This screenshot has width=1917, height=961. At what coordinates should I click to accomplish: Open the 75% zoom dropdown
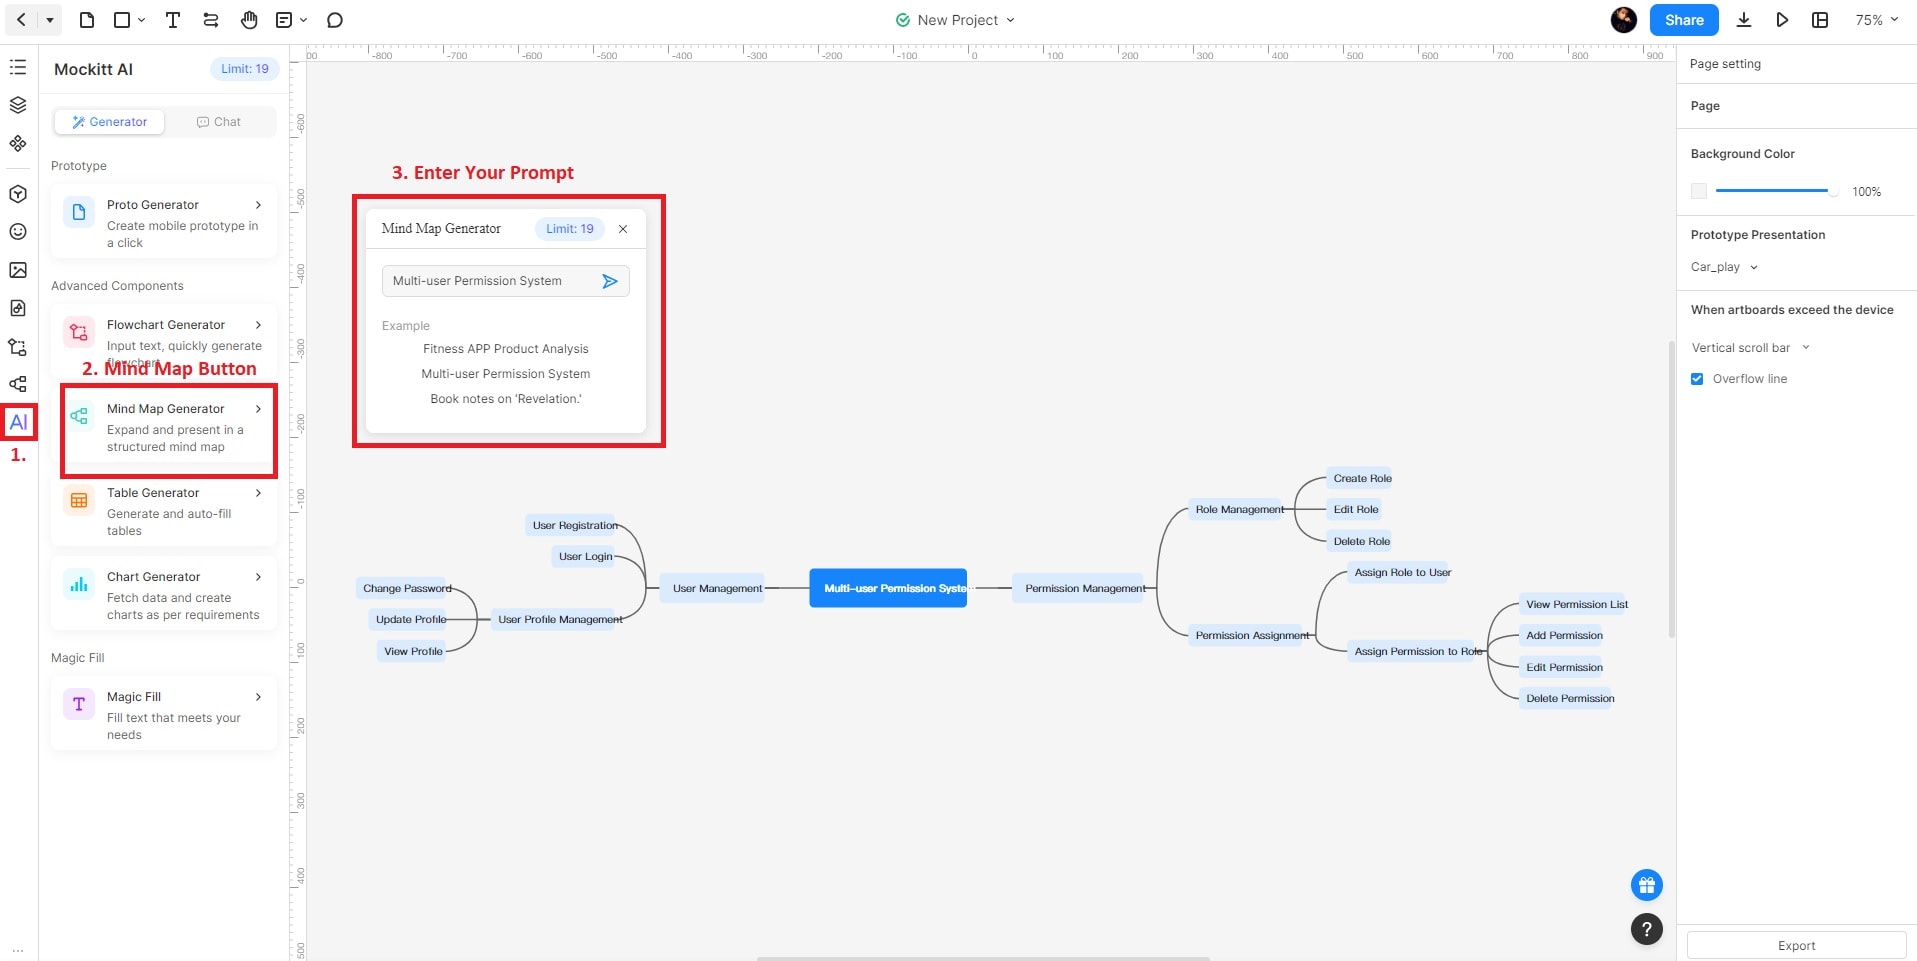pyautogui.click(x=1876, y=20)
